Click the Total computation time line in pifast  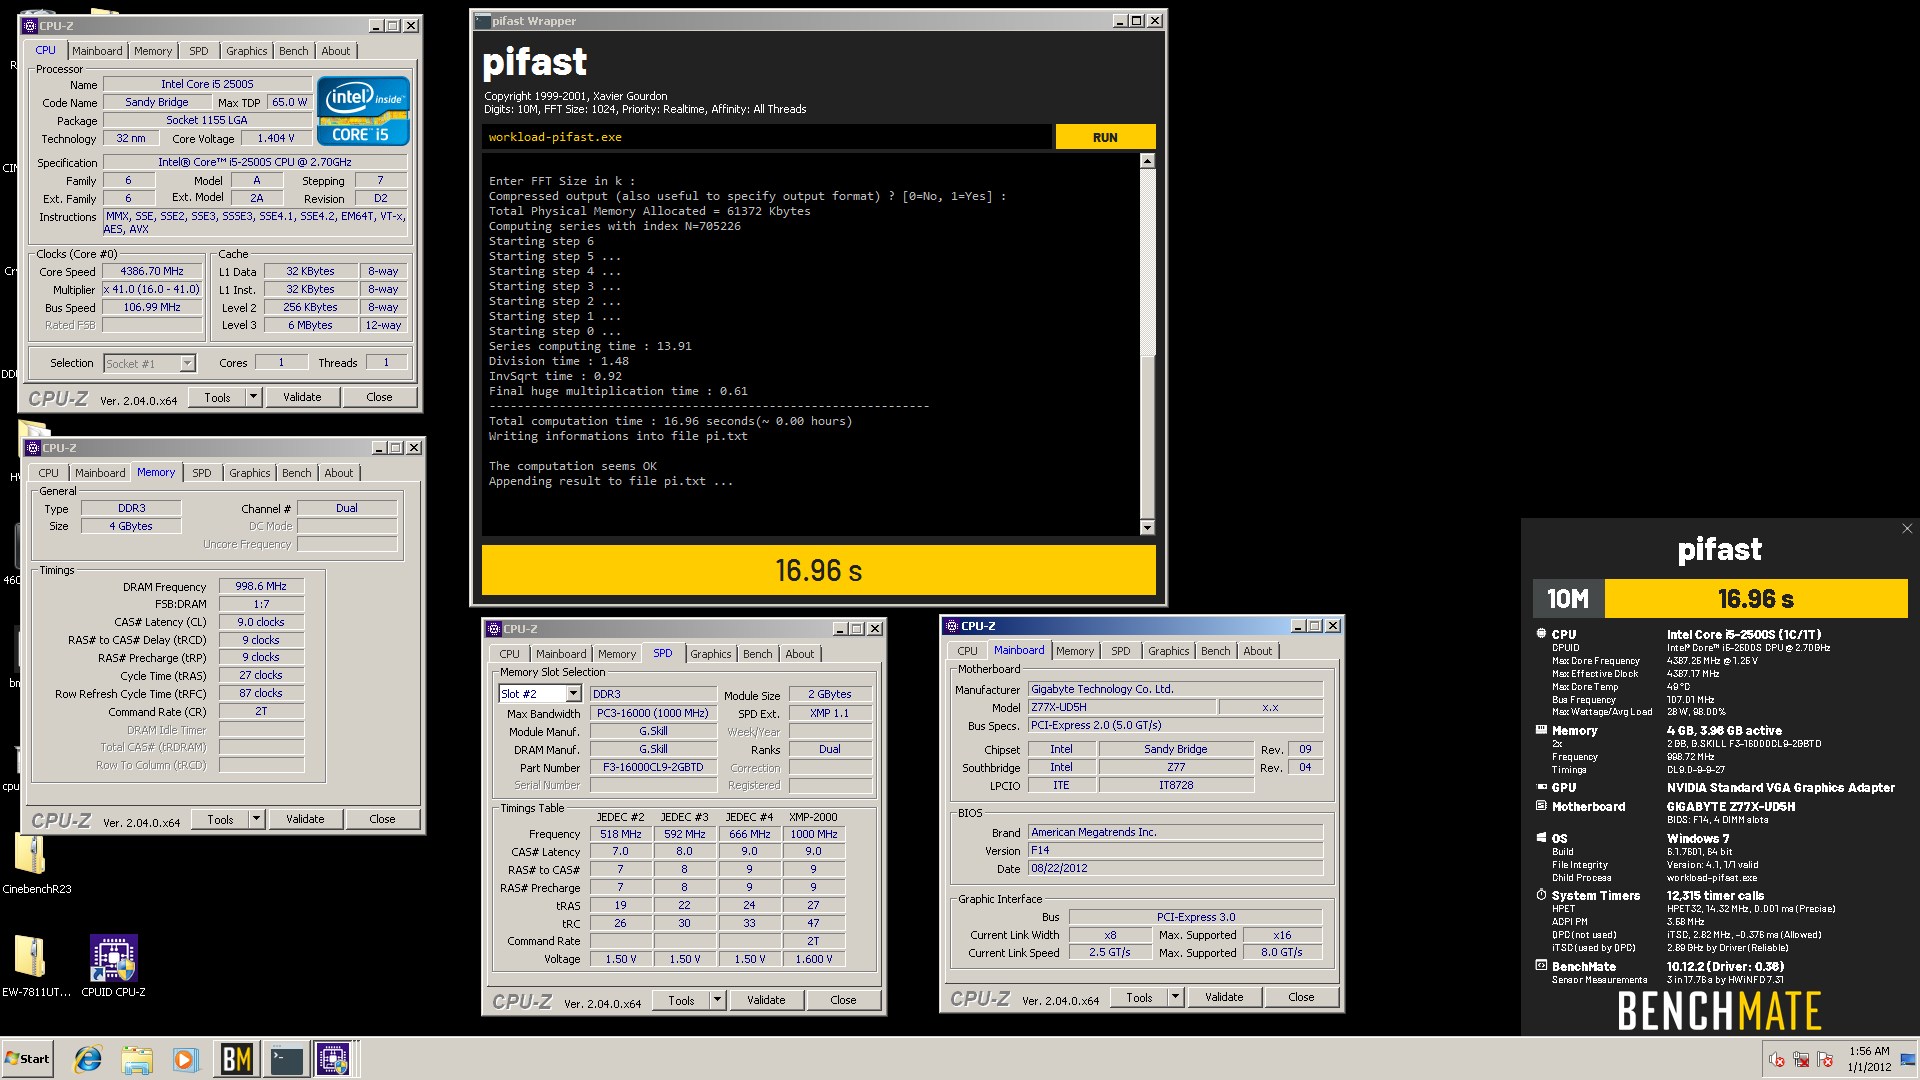tap(670, 421)
